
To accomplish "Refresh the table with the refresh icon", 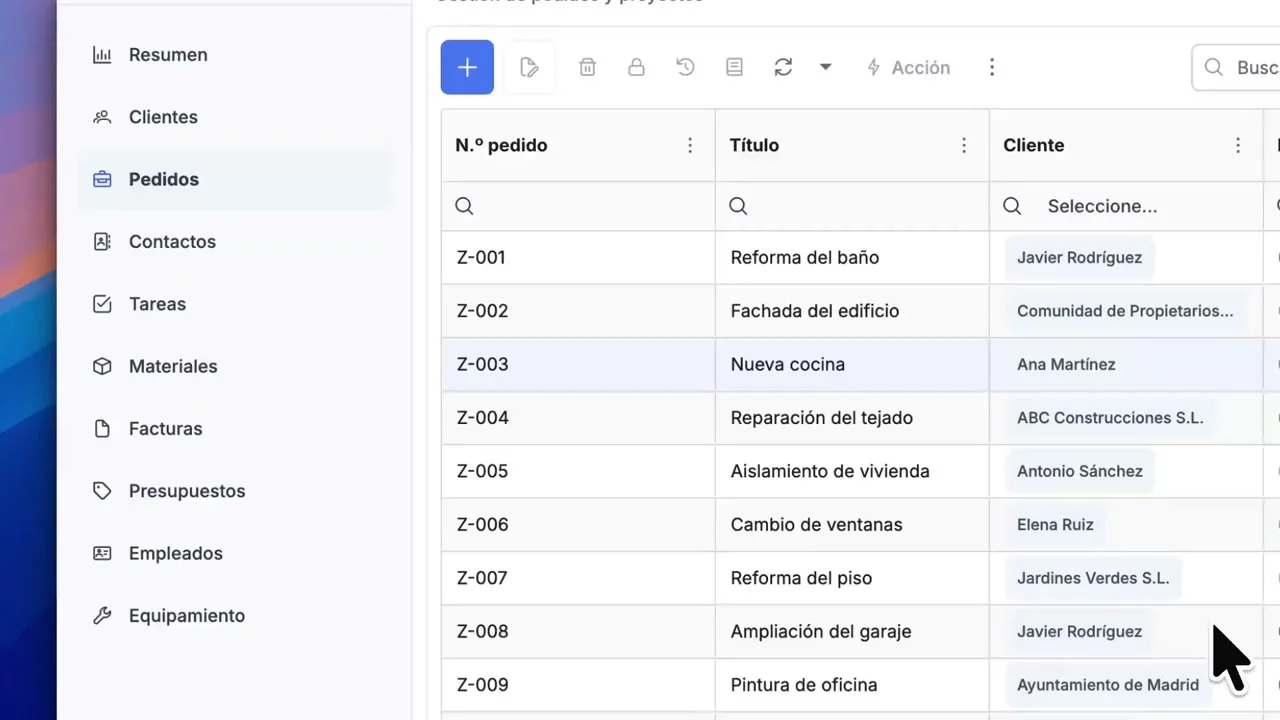I will tap(783, 67).
